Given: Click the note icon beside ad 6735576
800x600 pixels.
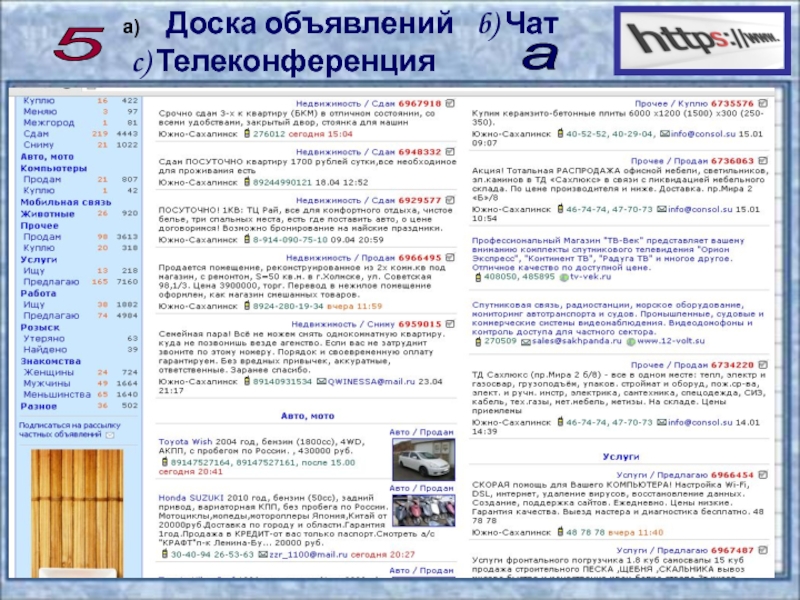Looking at the screenshot, I should pos(763,104).
